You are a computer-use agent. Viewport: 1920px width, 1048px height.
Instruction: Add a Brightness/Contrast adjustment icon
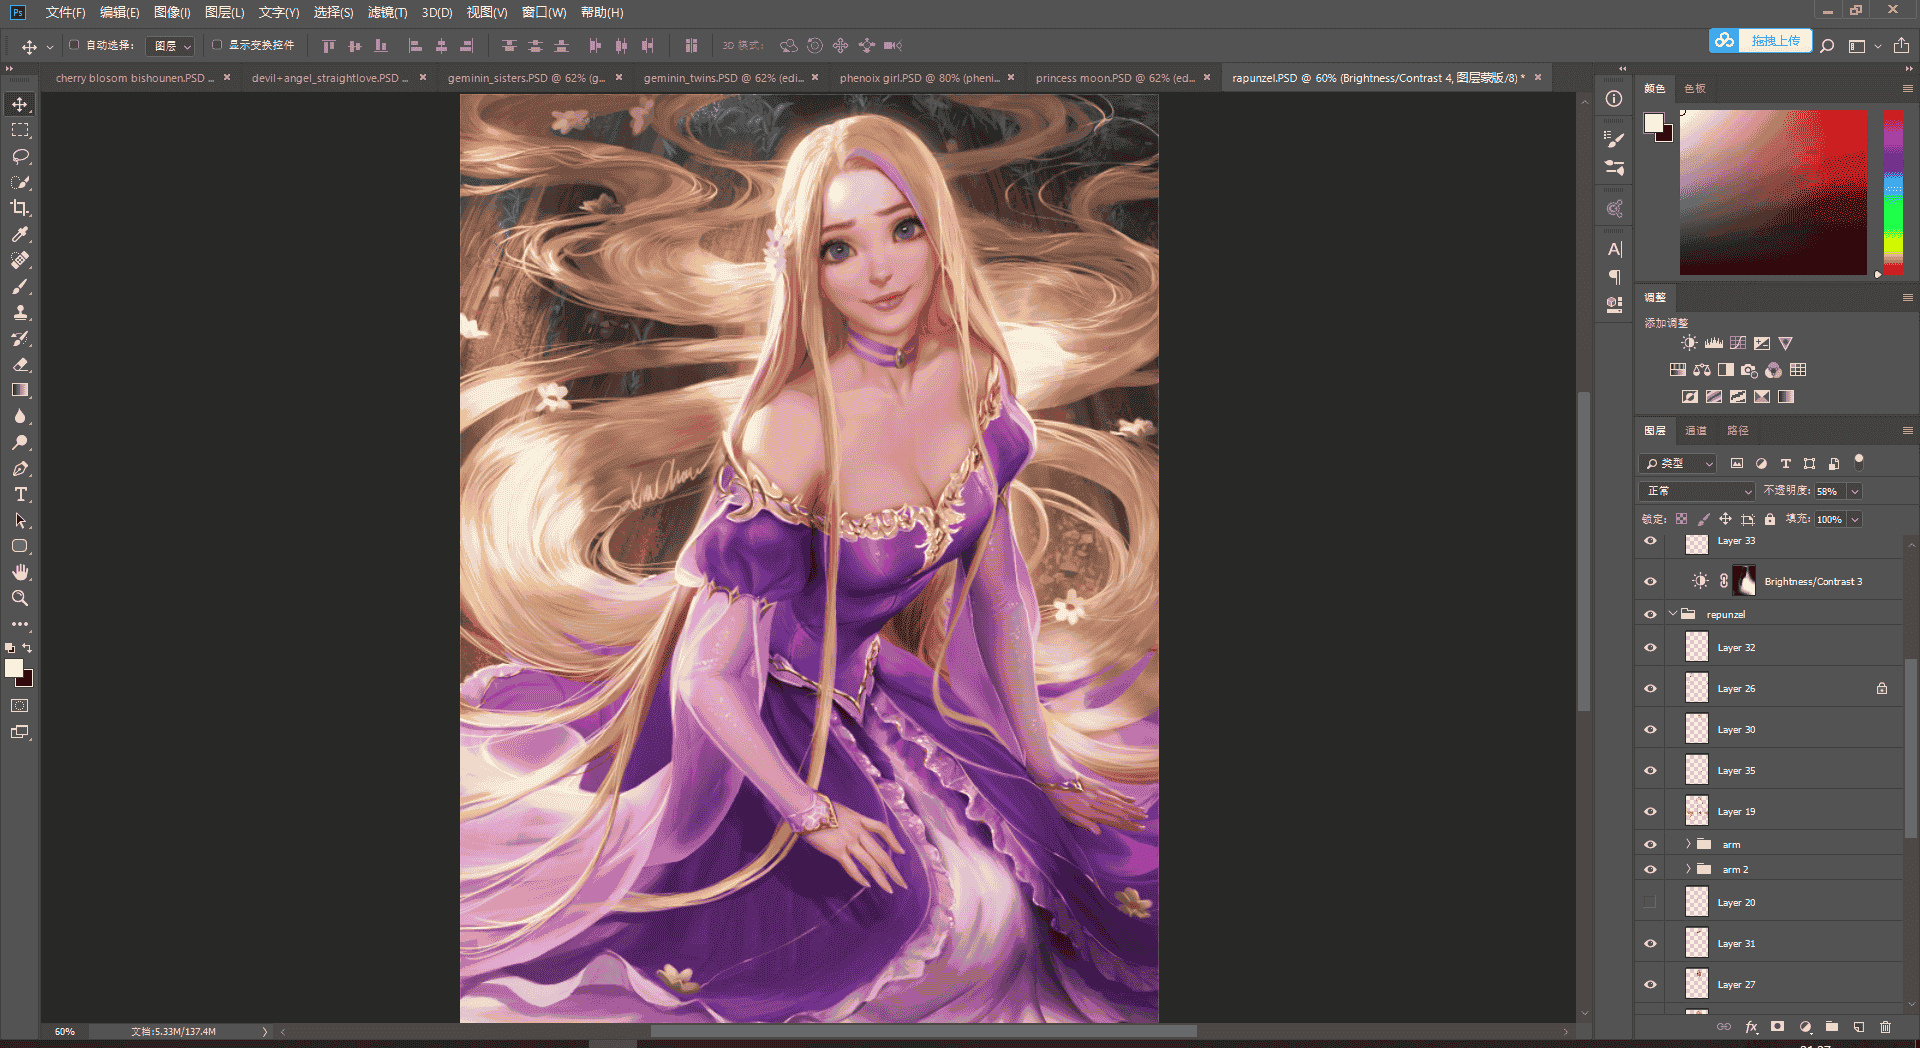pos(1689,343)
